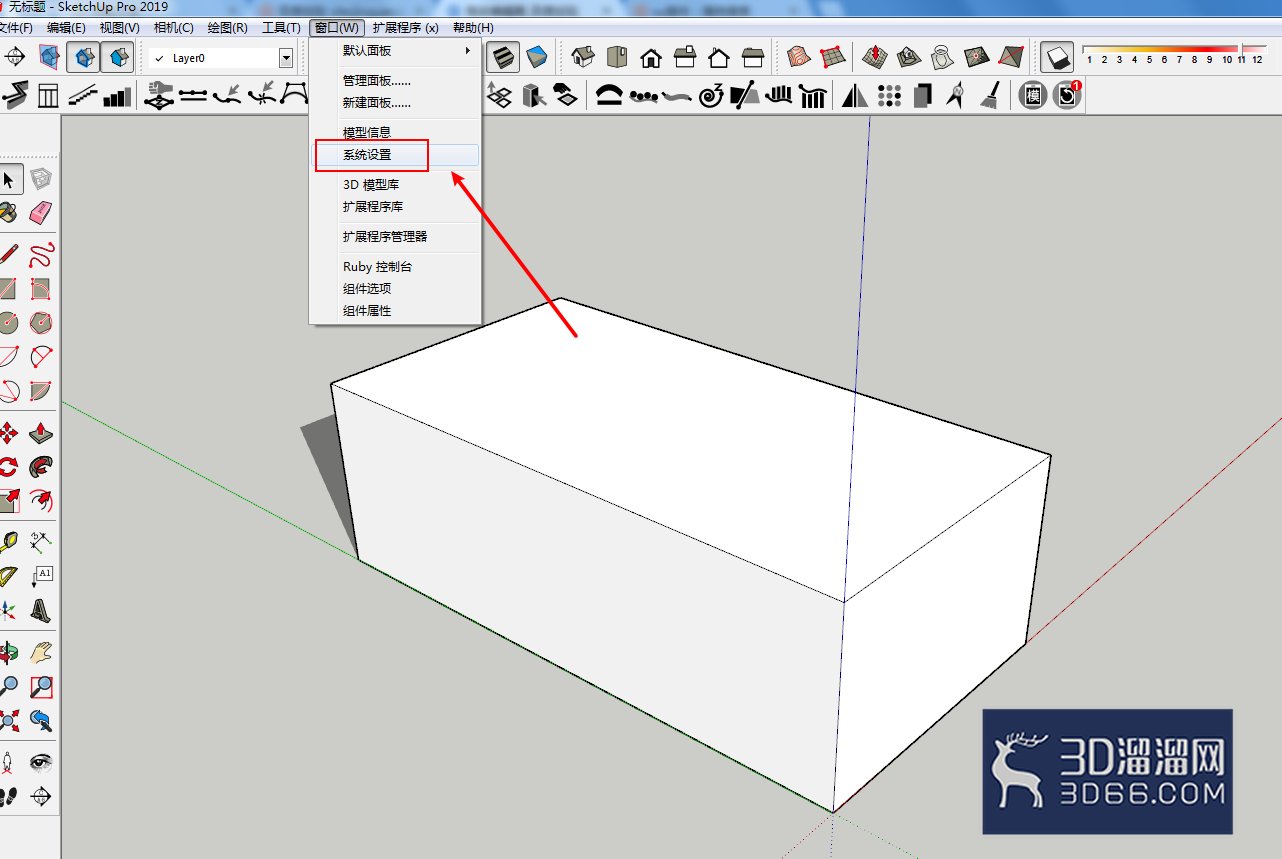Click the Zoom Extents tool
The height and width of the screenshot is (859, 1282).
coord(8,719)
